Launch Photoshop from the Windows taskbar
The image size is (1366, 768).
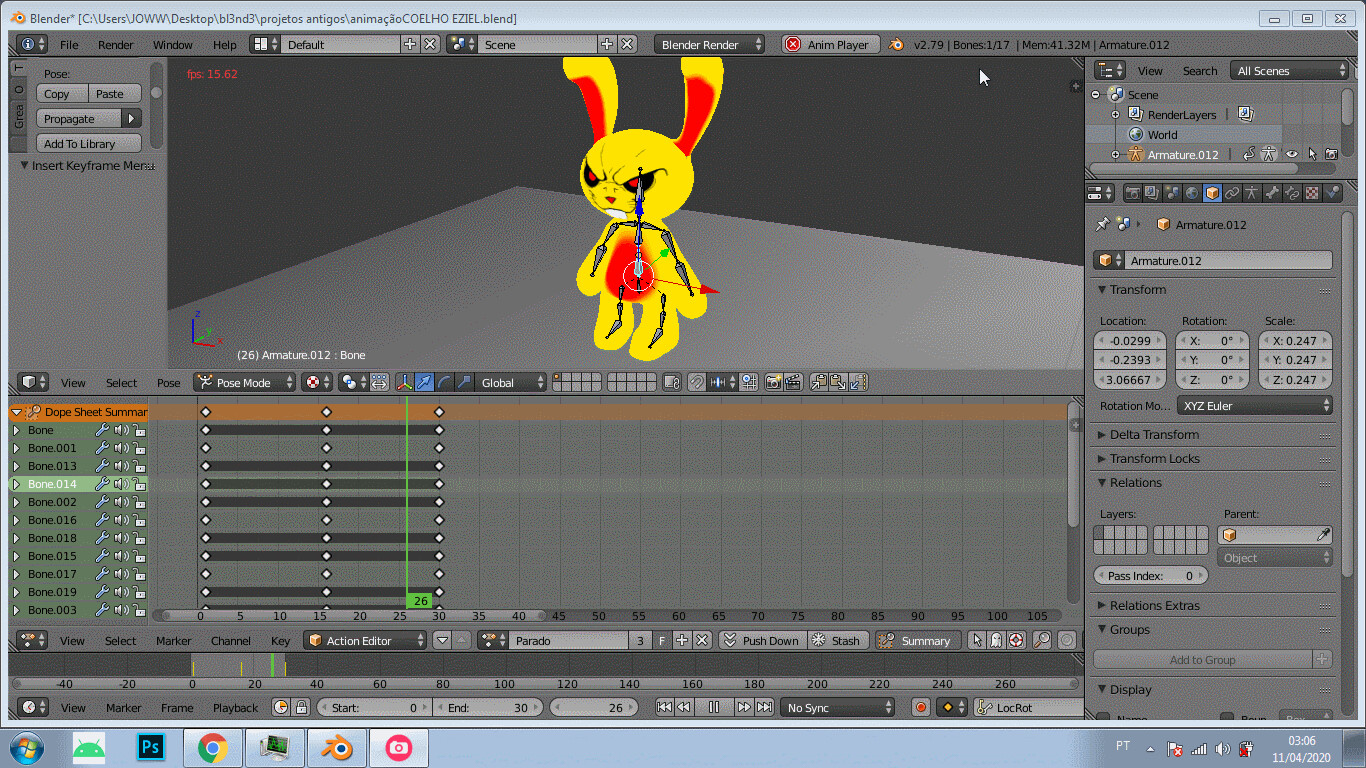tap(152, 747)
